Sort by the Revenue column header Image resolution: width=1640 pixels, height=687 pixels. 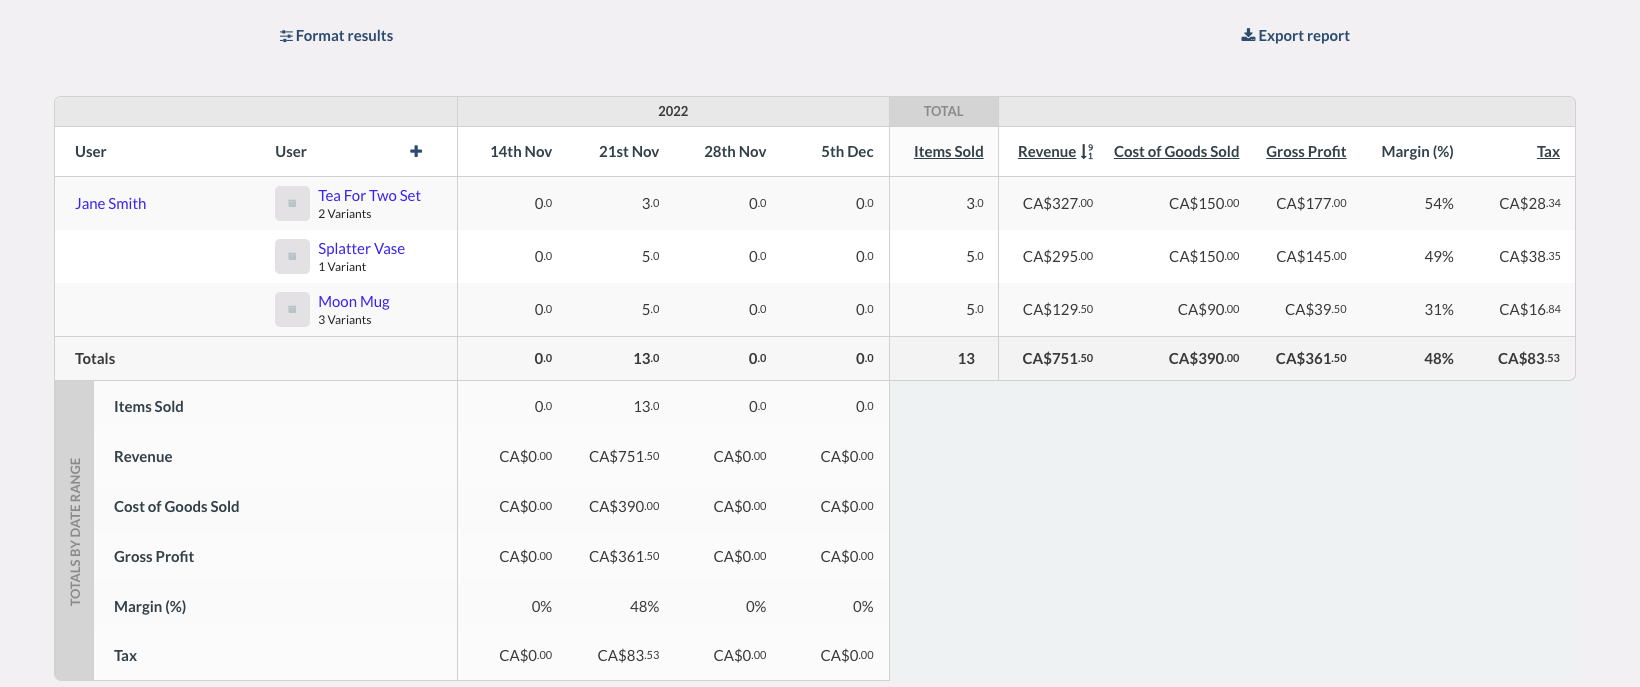point(1046,151)
